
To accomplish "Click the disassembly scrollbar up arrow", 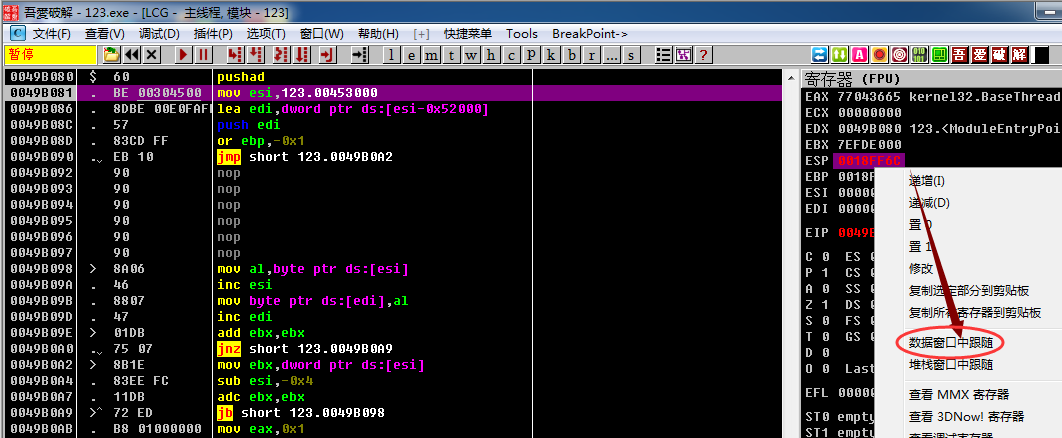I will [790, 77].
